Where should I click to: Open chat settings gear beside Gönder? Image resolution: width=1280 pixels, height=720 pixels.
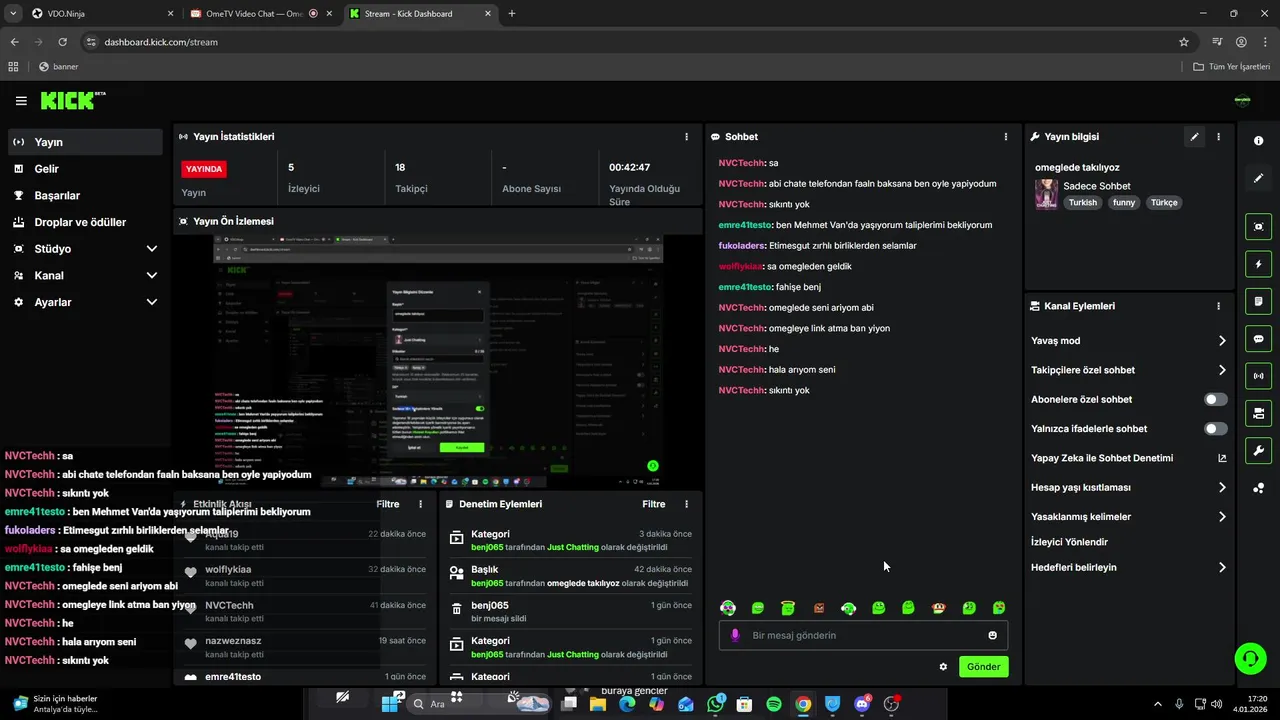pyautogui.click(x=943, y=667)
